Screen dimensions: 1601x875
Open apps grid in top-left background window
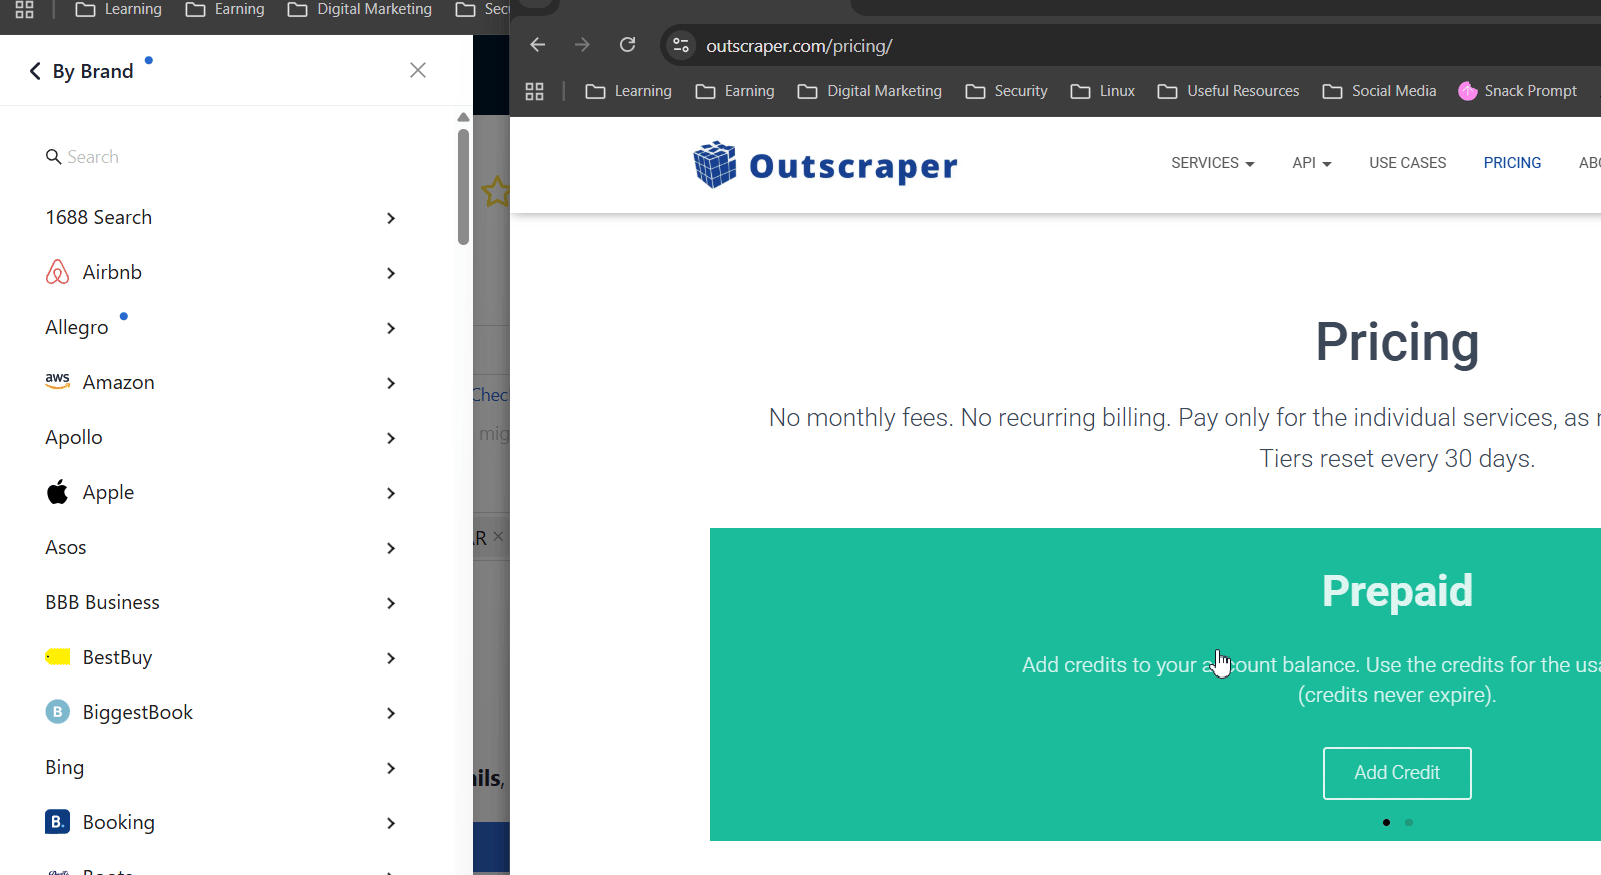click(x=25, y=9)
